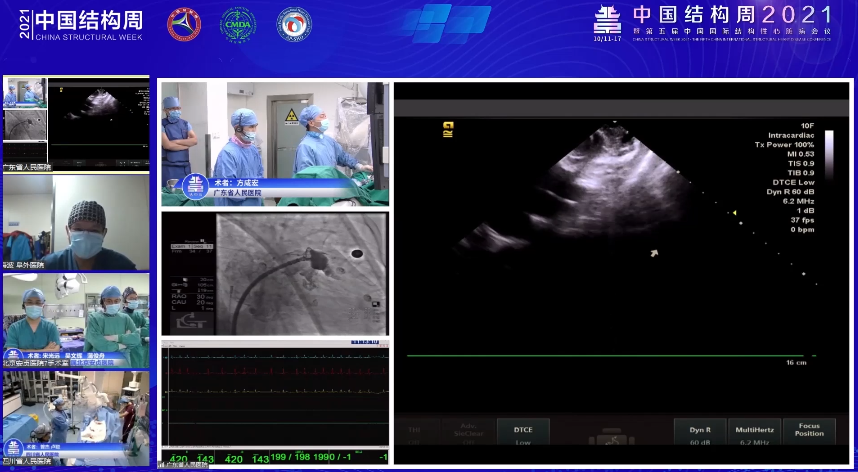Click the surgeon name badge logo in the operating room video
Screen dimensions: 858x472
[x=193, y=186]
